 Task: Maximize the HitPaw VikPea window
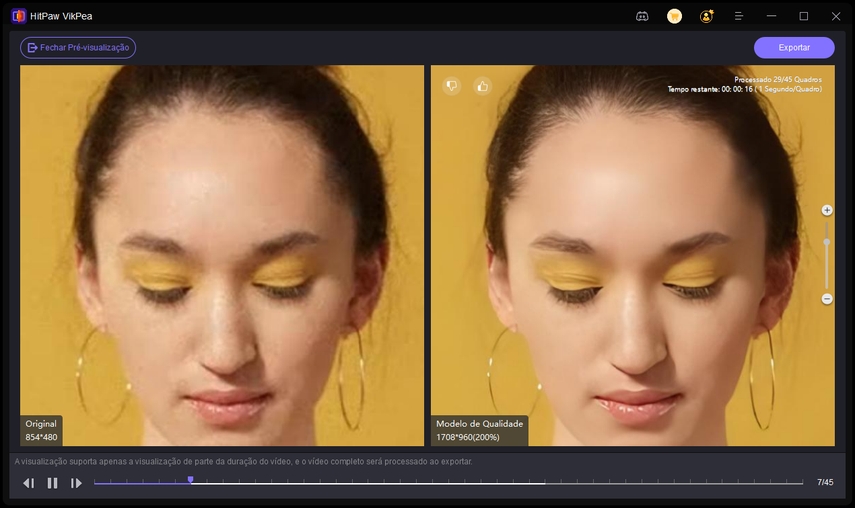click(x=804, y=16)
